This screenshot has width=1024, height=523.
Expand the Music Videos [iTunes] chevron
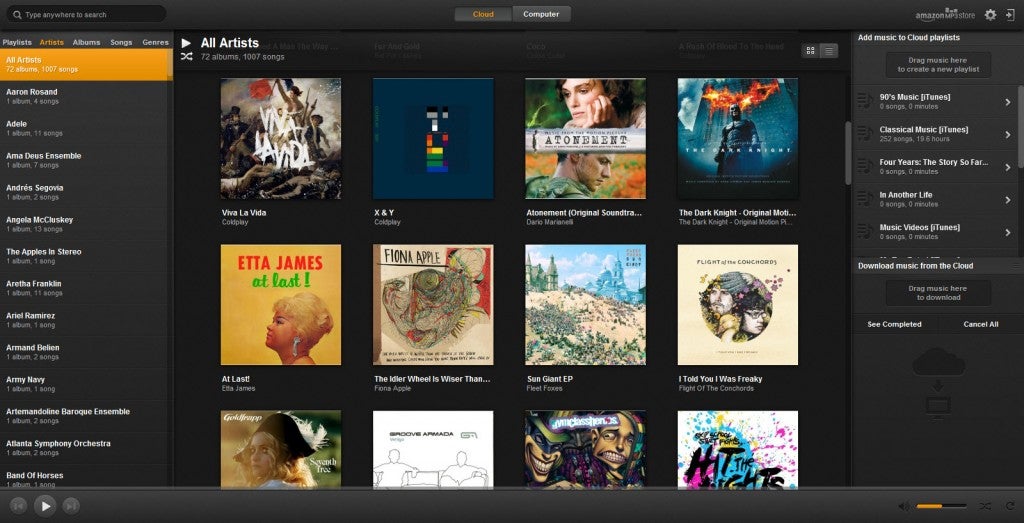pyautogui.click(x=1008, y=232)
